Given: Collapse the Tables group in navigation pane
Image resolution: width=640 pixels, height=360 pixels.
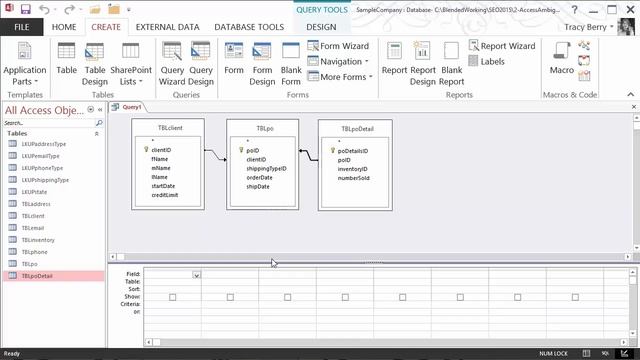Looking at the screenshot, I should pyautogui.click(x=97, y=133).
